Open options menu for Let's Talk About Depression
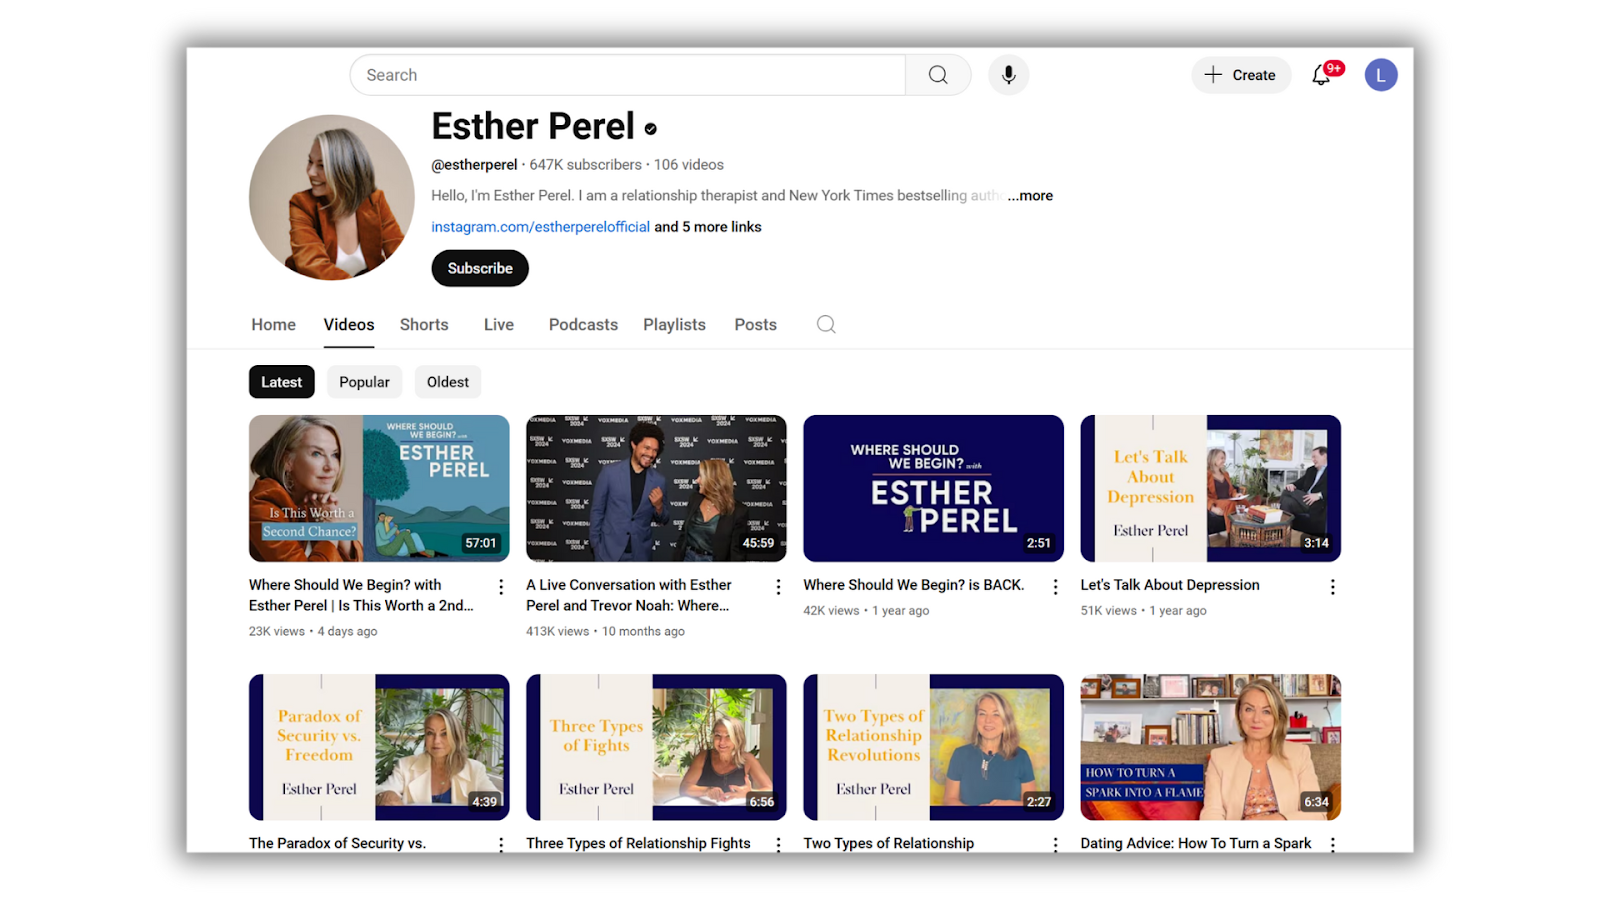Image resolution: width=1600 pixels, height=900 pixels. tap(1332, 587)
